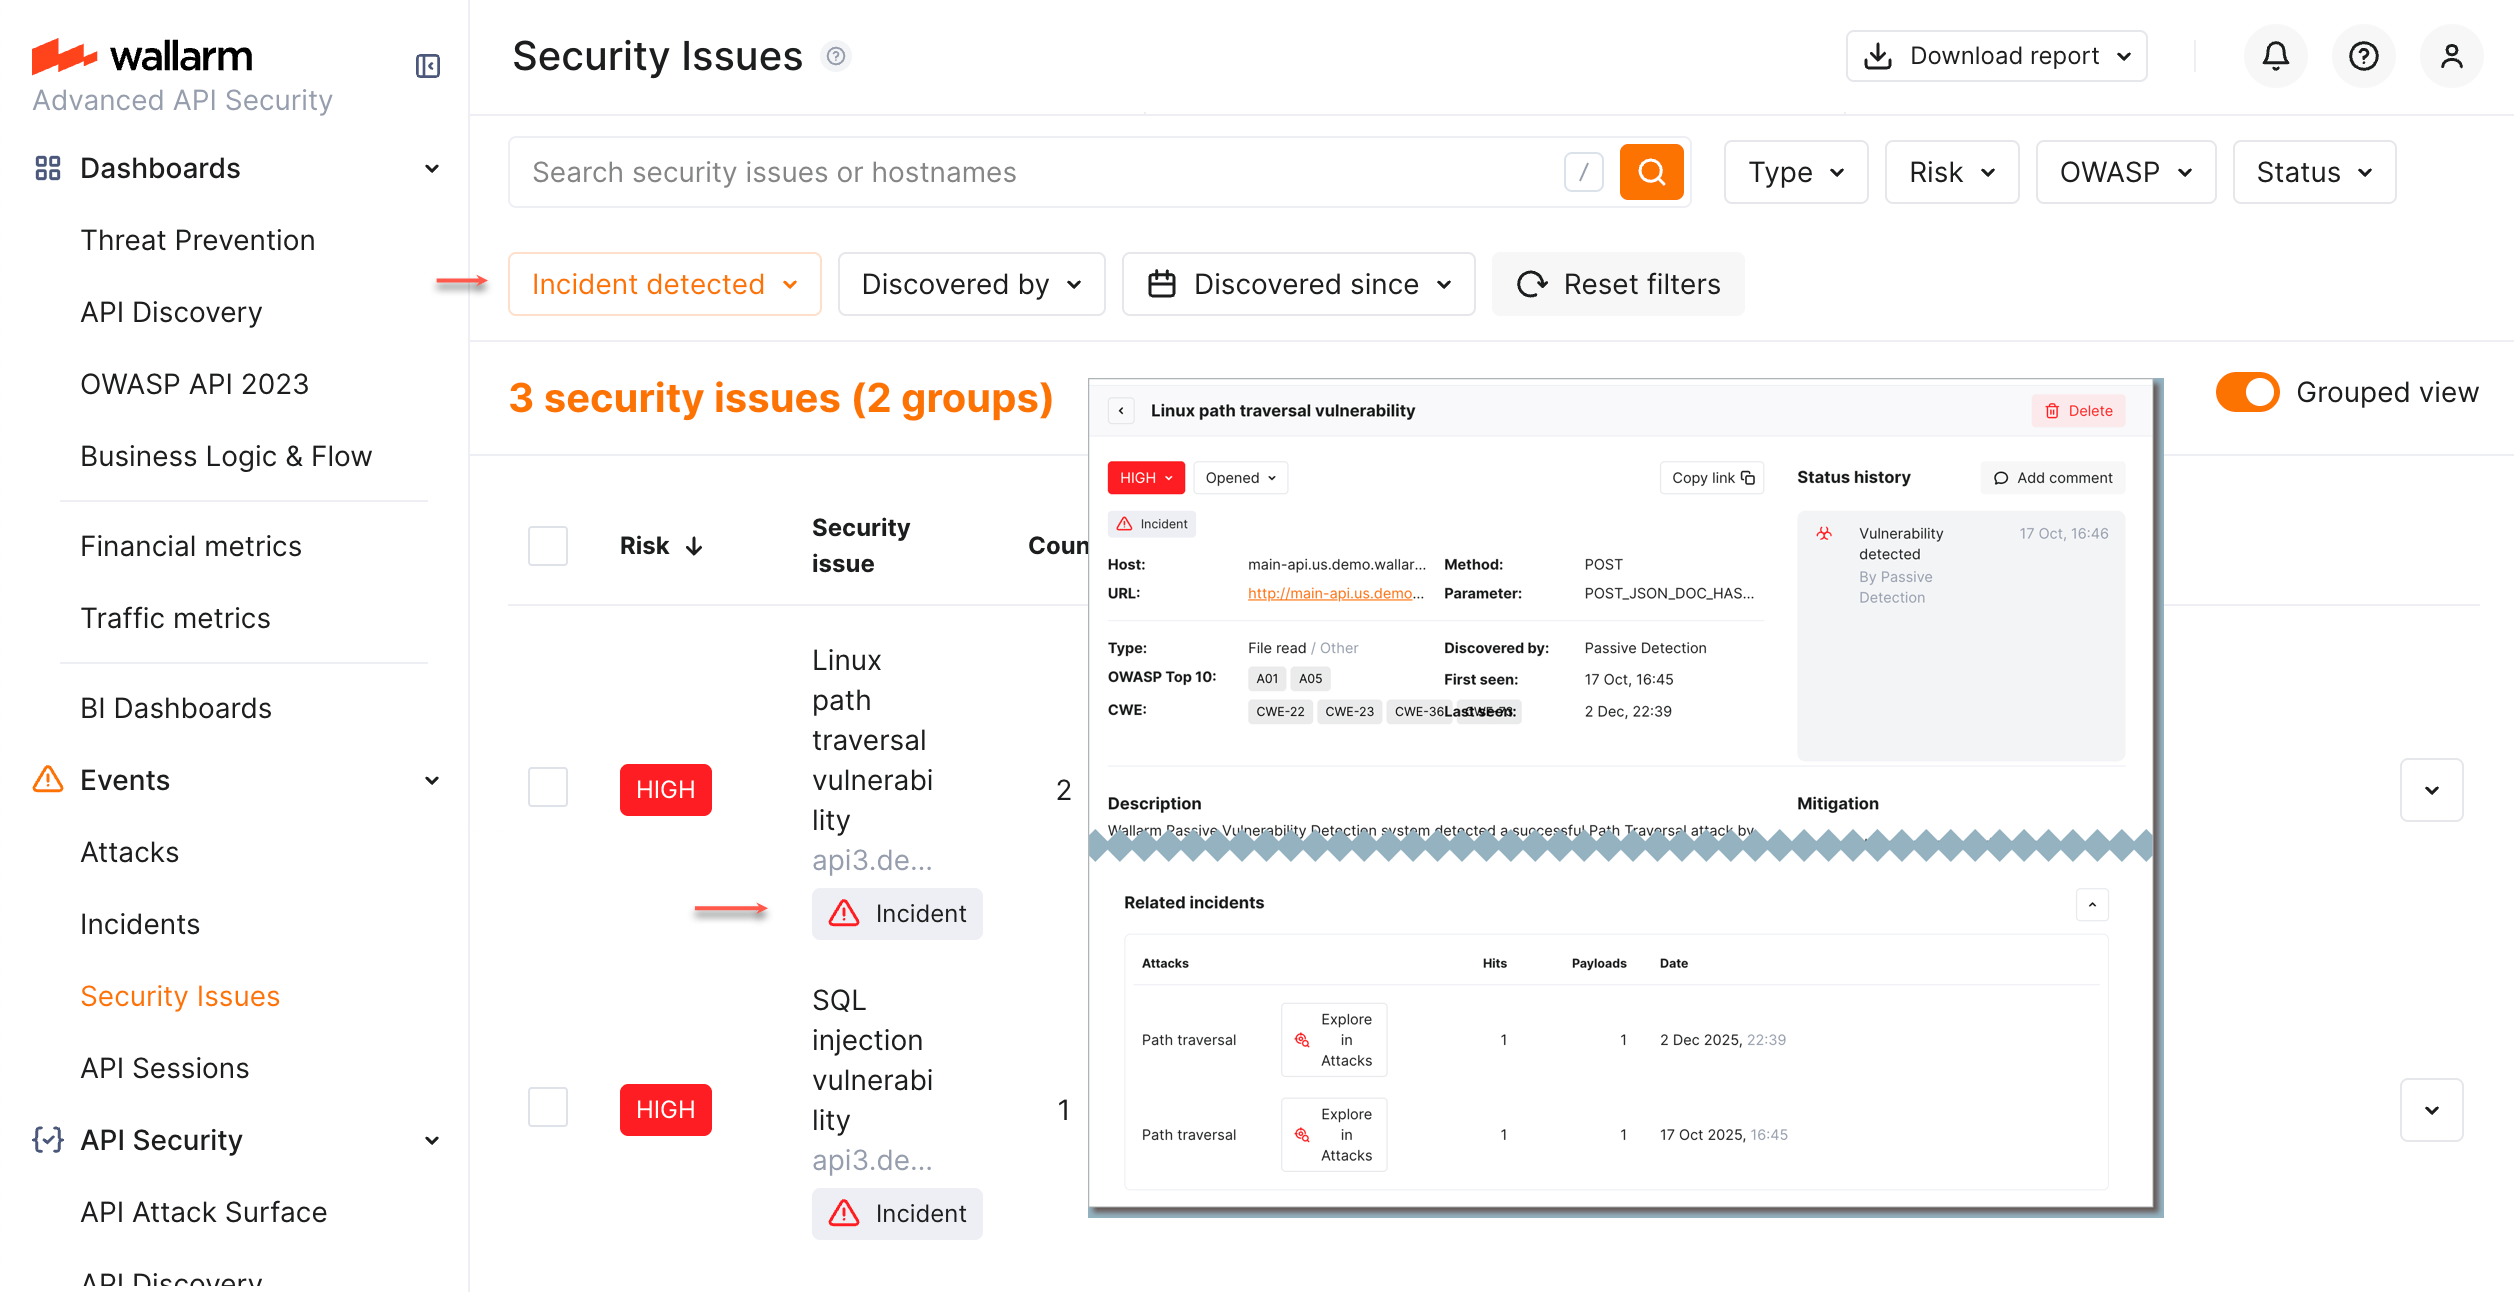Open the Incidents page in sidebar

tap(140, 923)
